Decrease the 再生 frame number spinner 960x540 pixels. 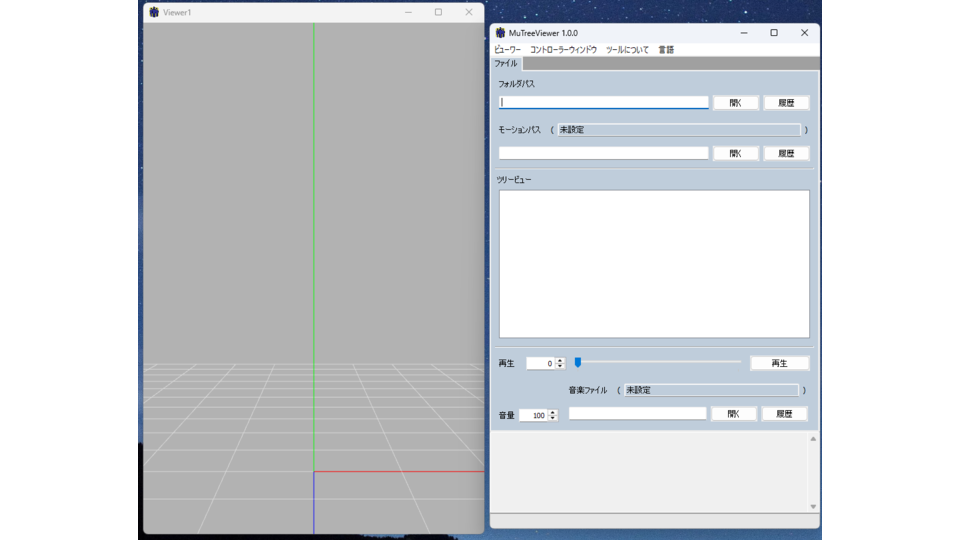click(x=560, y=366)
